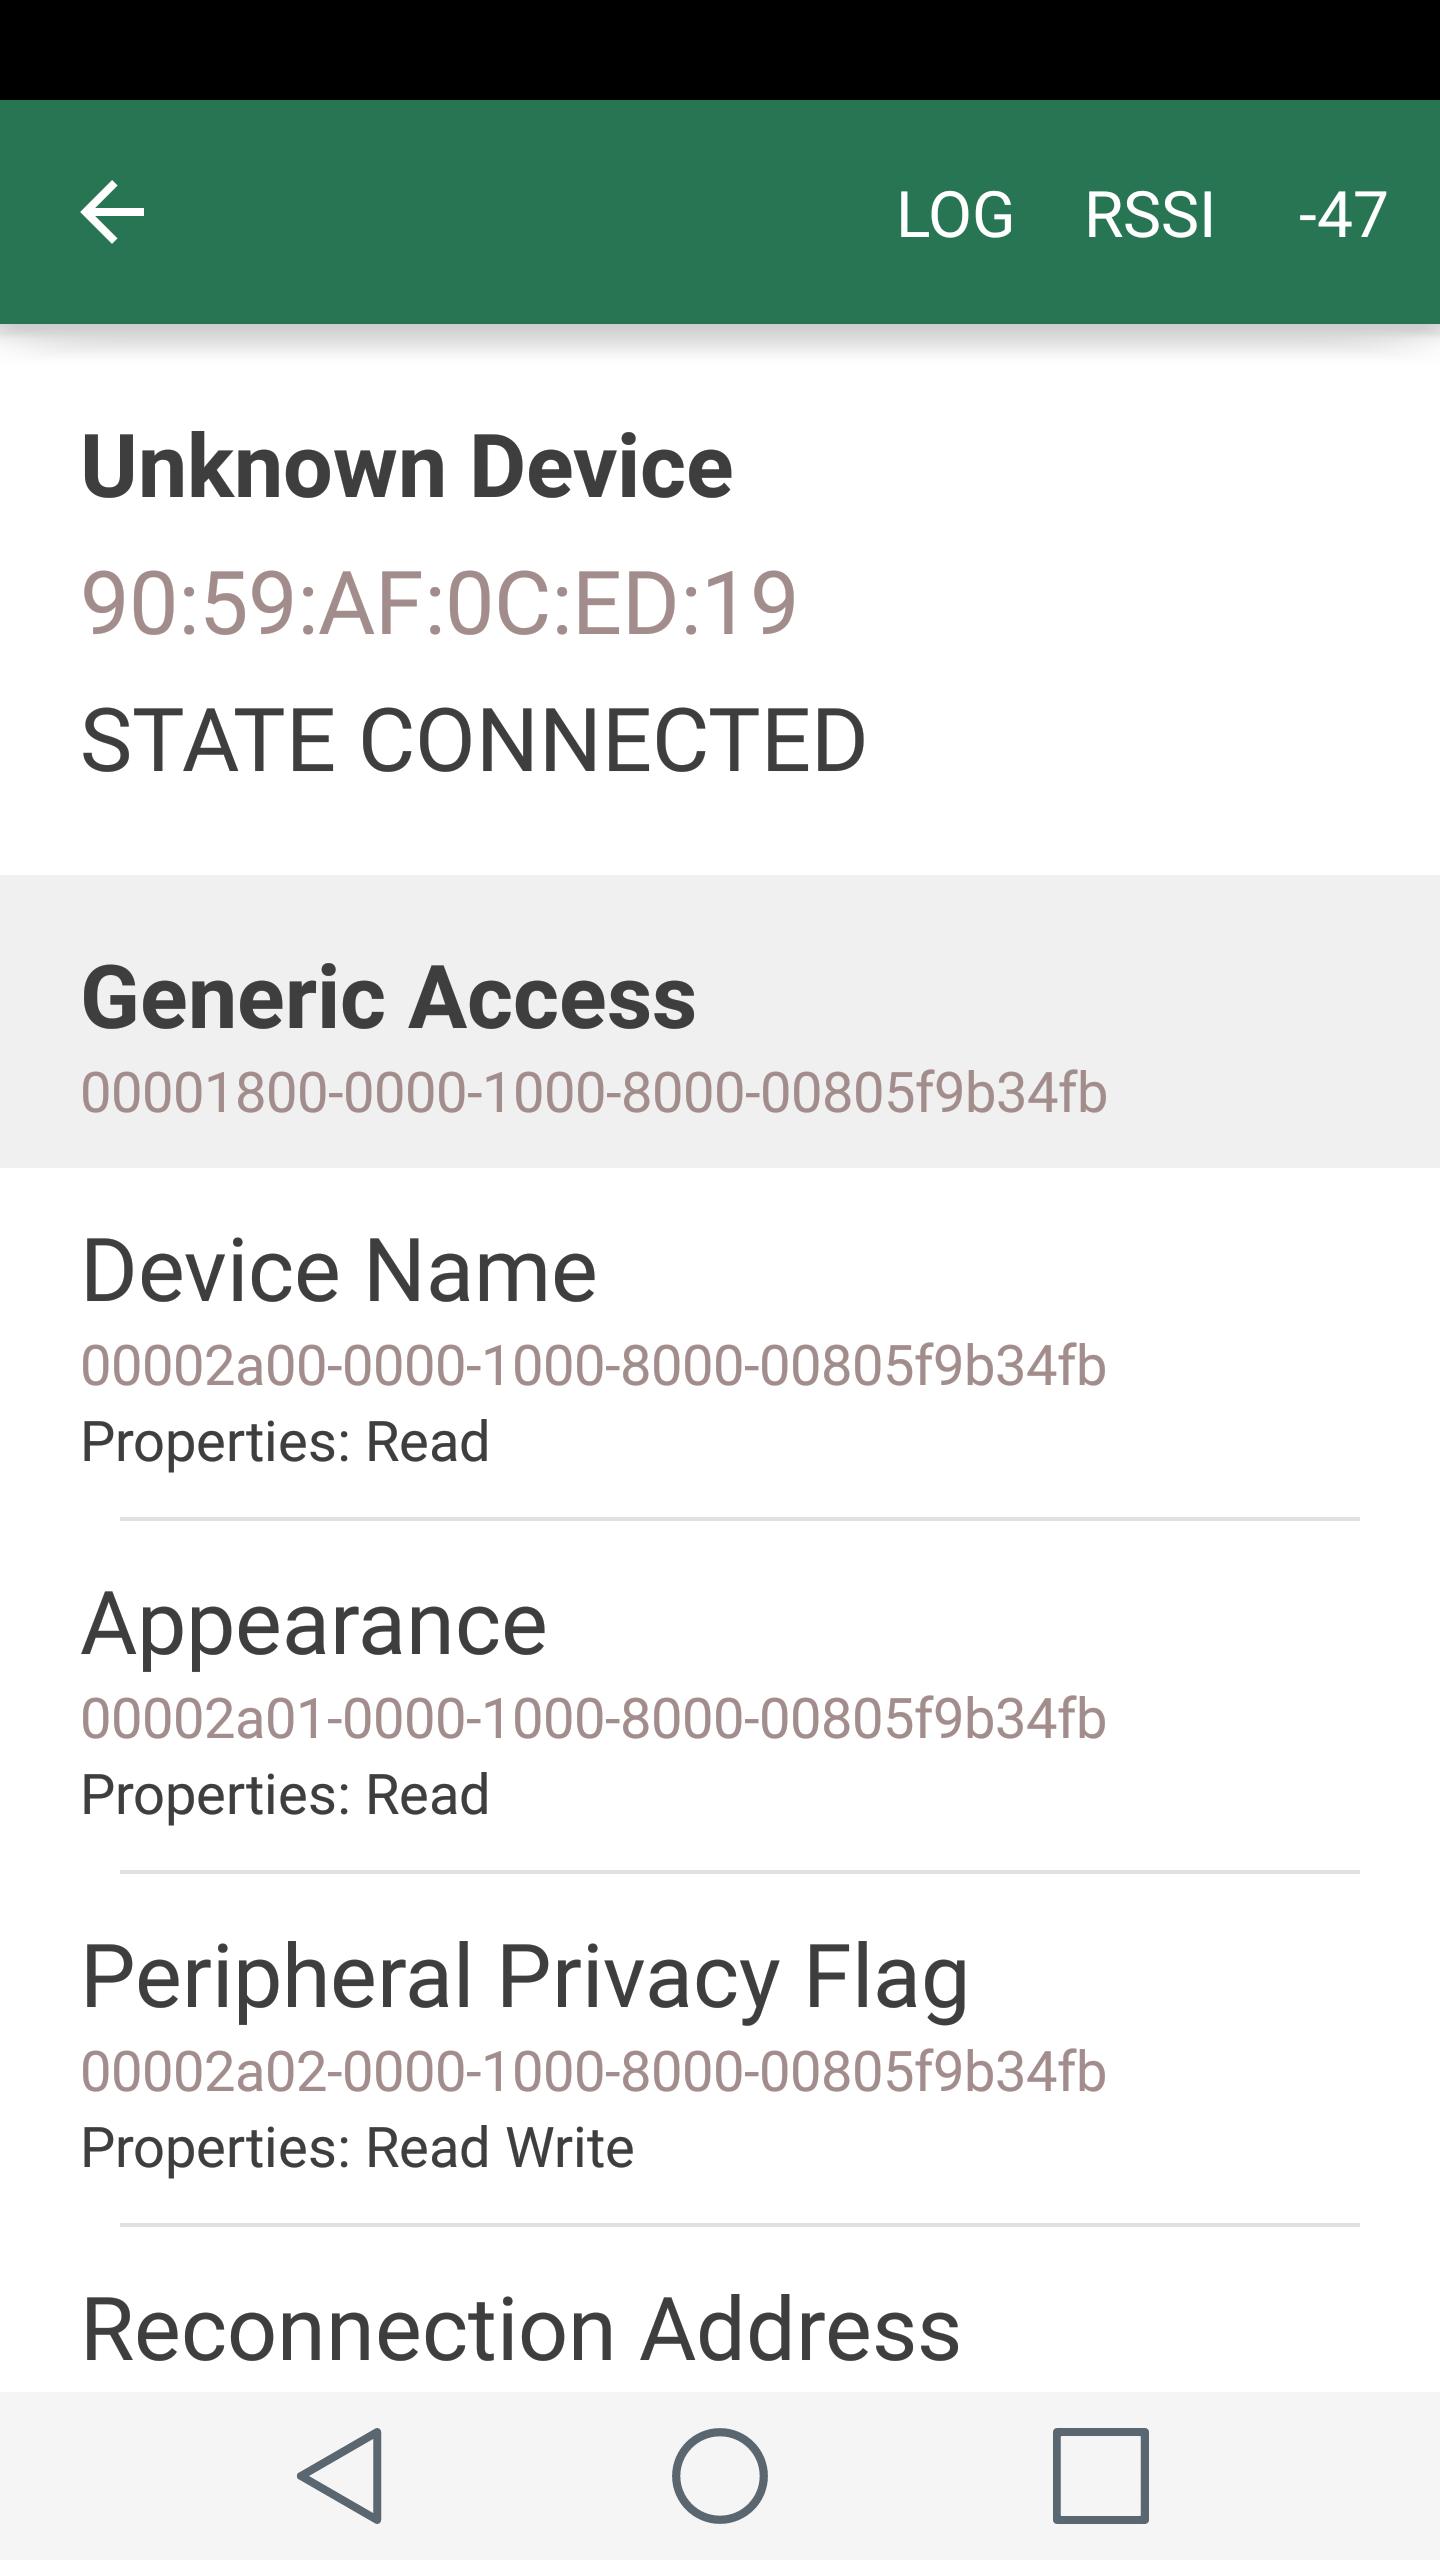Tap the Android home circle button
1440x2560 pixels.
[720, 2475]
